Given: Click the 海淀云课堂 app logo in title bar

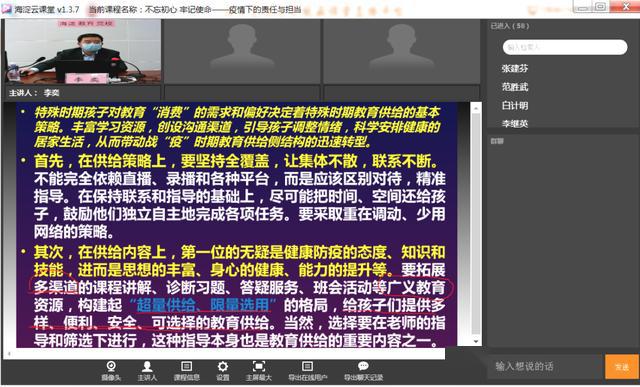Looking at the screenshot, I should point(7,9).
